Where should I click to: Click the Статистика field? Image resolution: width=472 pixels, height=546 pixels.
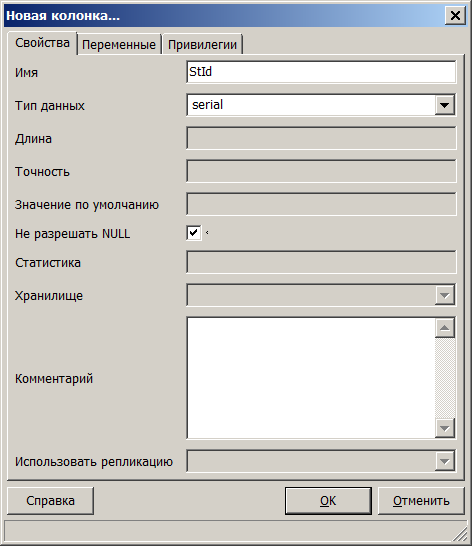coord(321,262)
